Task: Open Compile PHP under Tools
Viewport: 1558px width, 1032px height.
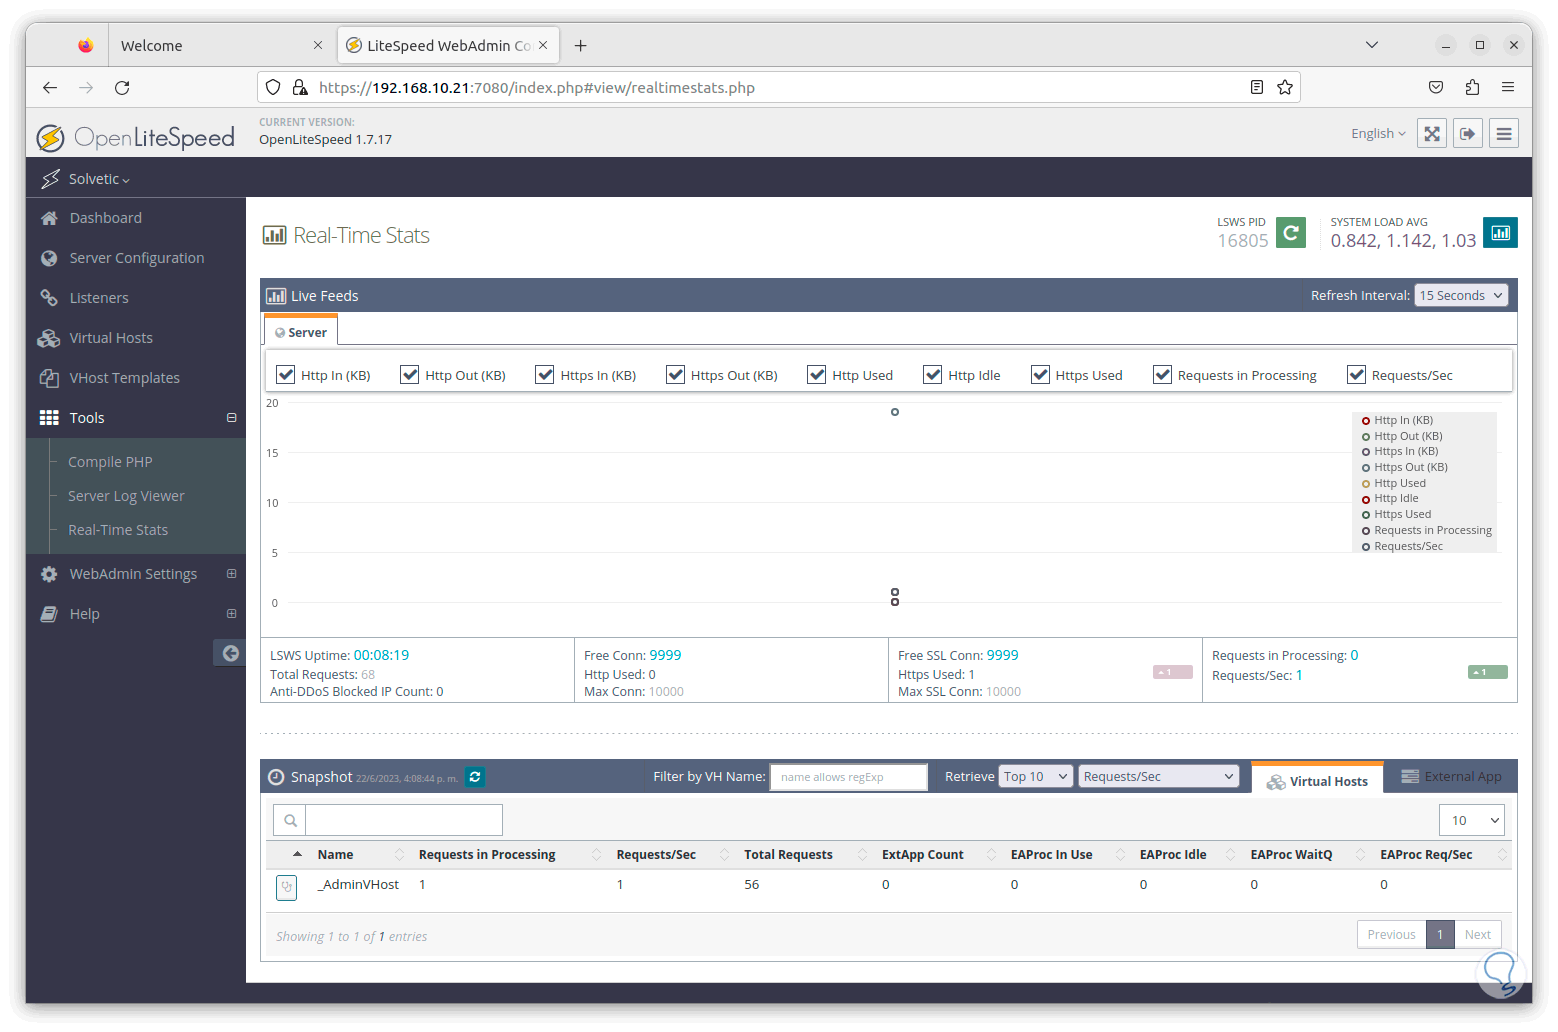Action: click(110, 462)
